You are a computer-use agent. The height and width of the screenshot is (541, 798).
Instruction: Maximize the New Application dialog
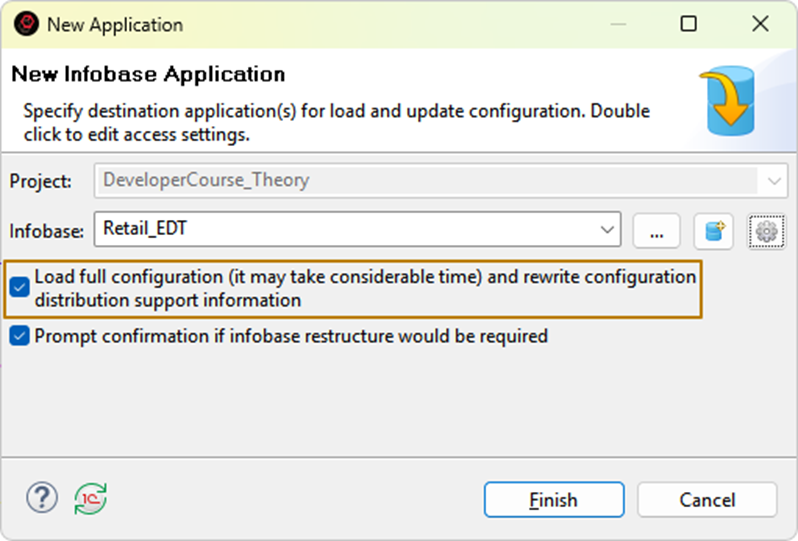[688, 25]
